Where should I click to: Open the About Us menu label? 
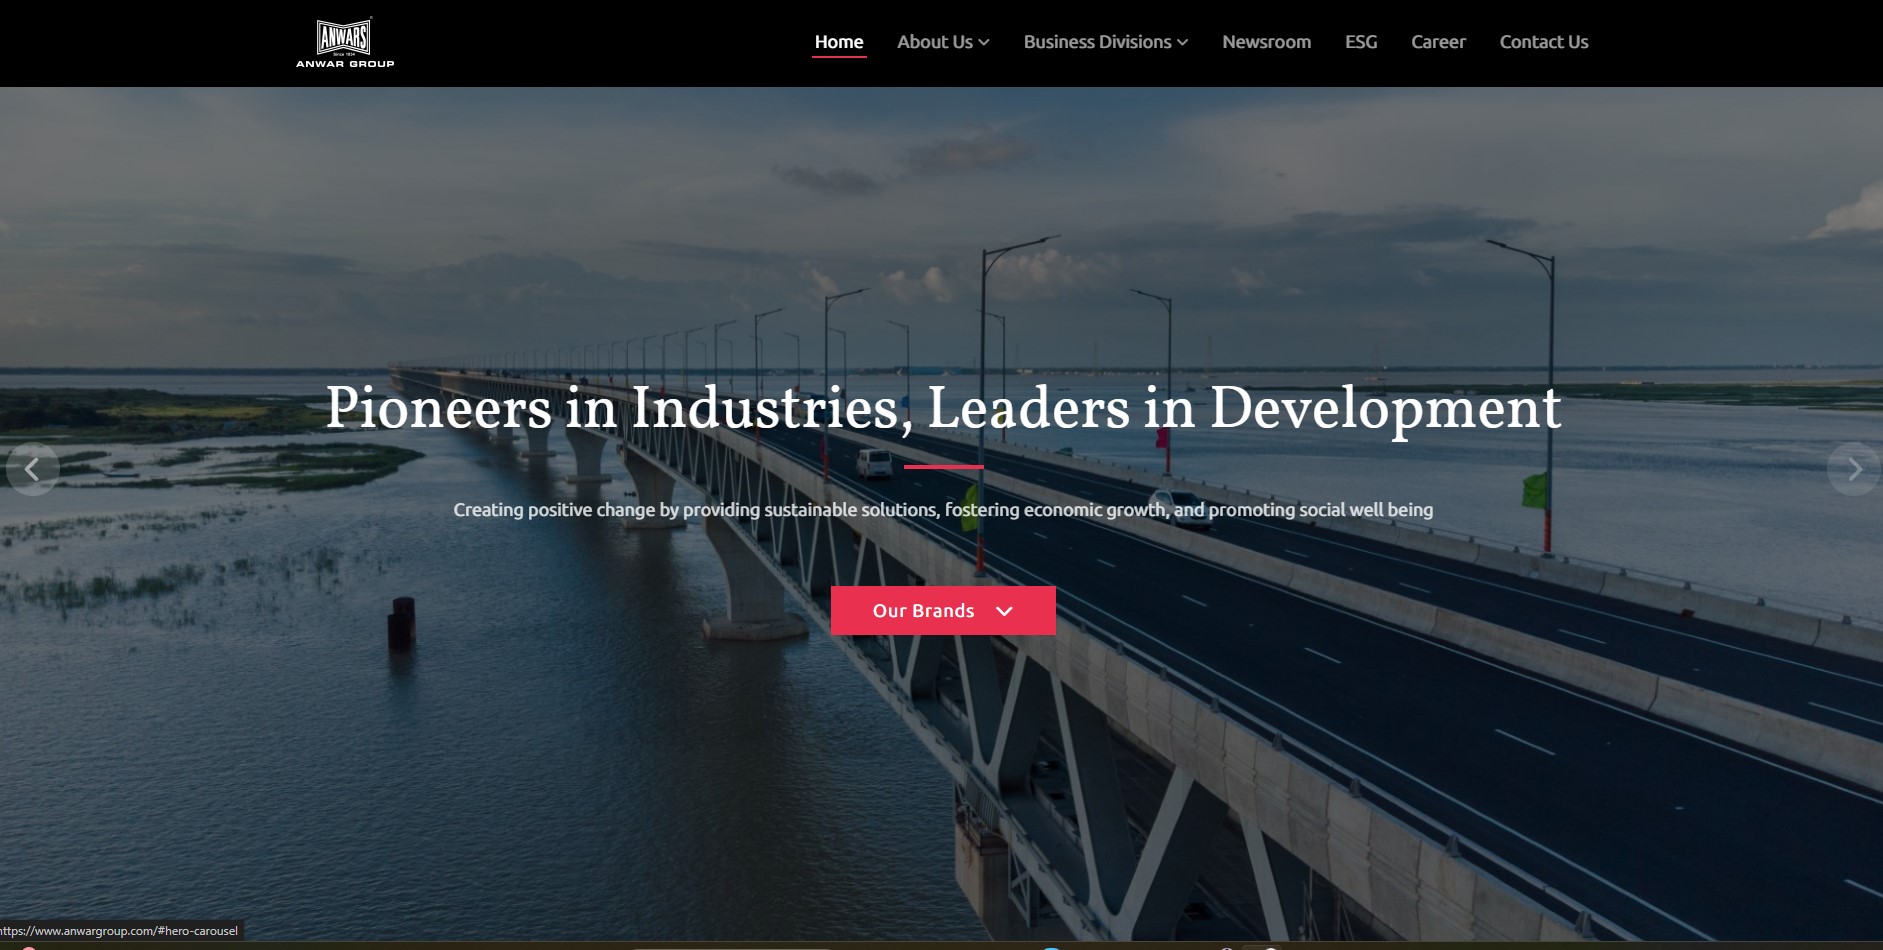[x=935, y=42]
